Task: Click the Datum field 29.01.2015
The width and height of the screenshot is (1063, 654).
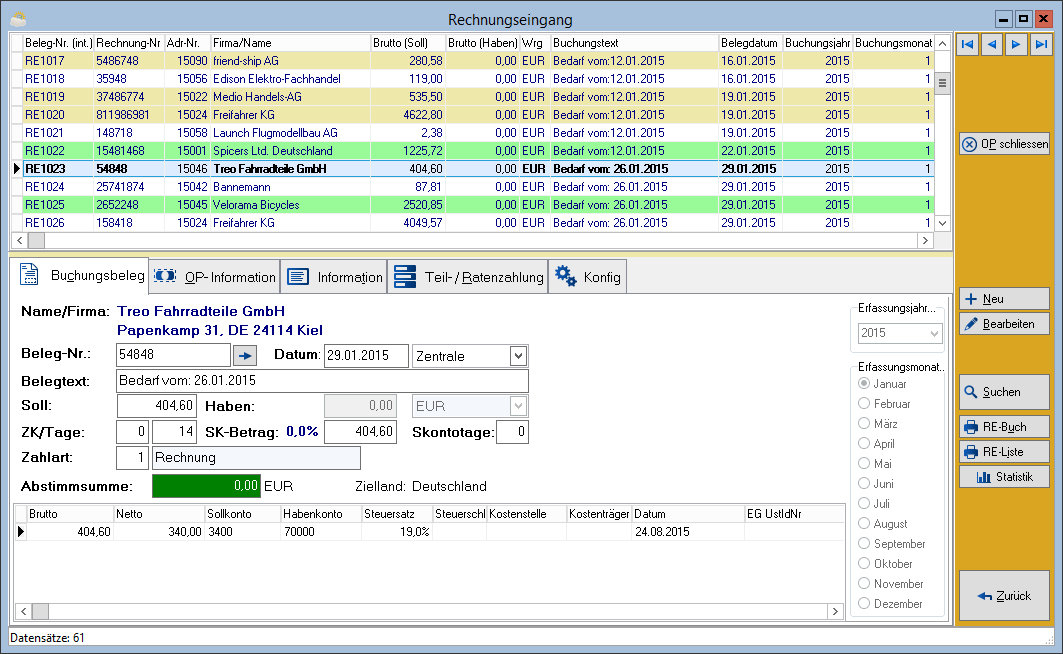Action: 366,356
